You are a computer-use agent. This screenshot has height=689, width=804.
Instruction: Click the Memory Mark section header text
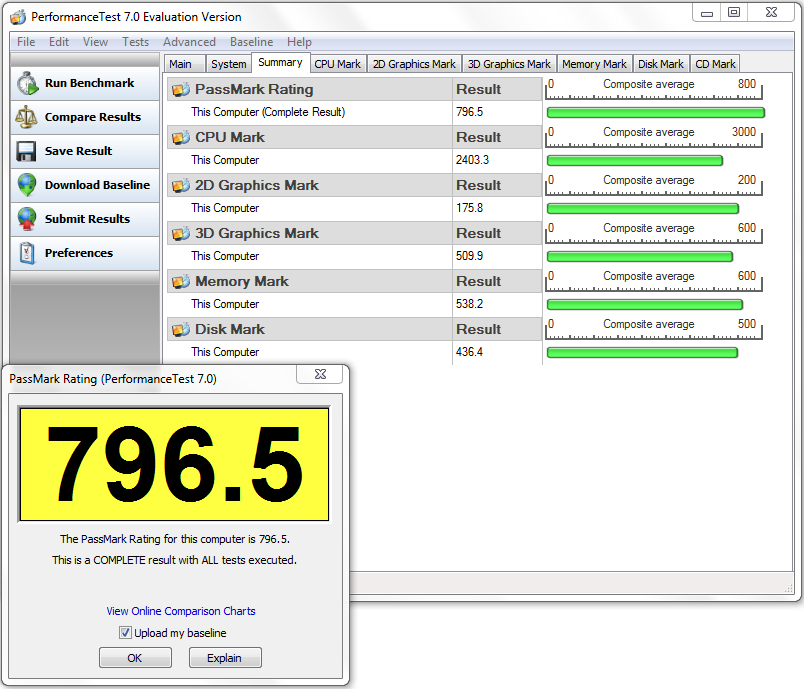point(242,281)
